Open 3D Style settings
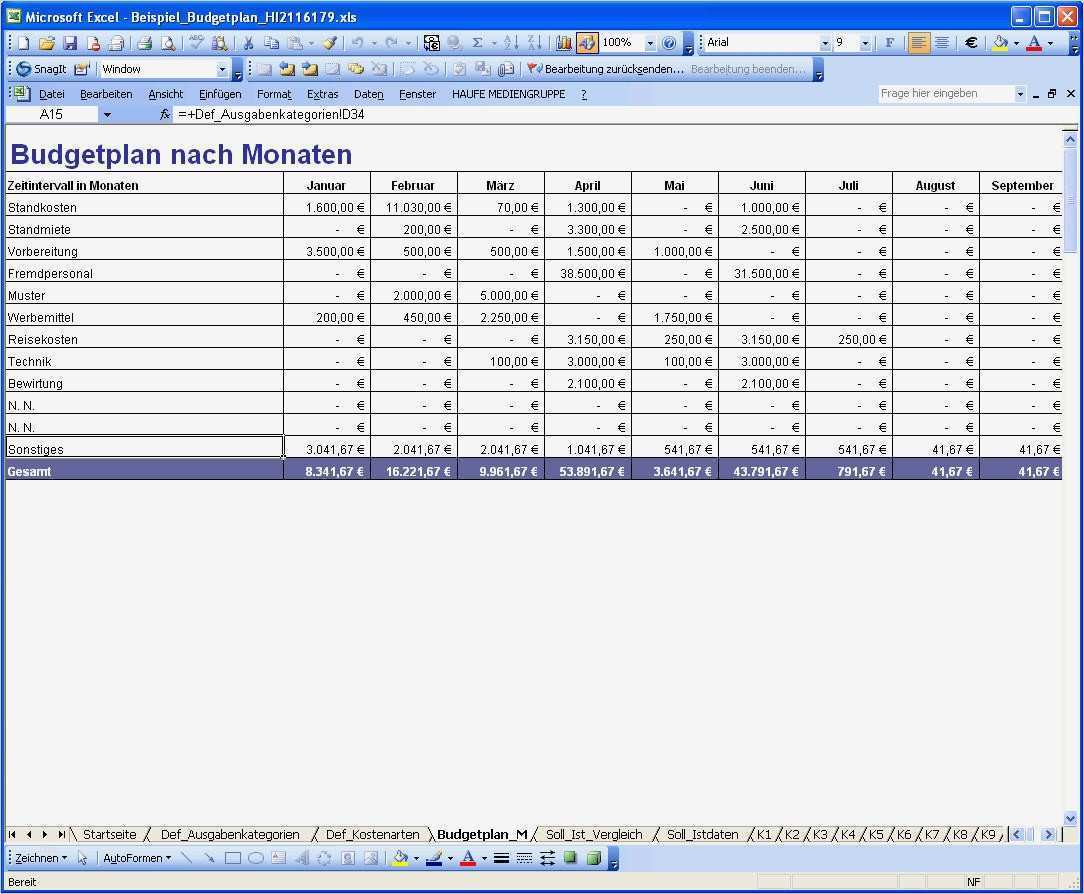Viewport: 1084px width, 894px height. [x=594, y=858]
